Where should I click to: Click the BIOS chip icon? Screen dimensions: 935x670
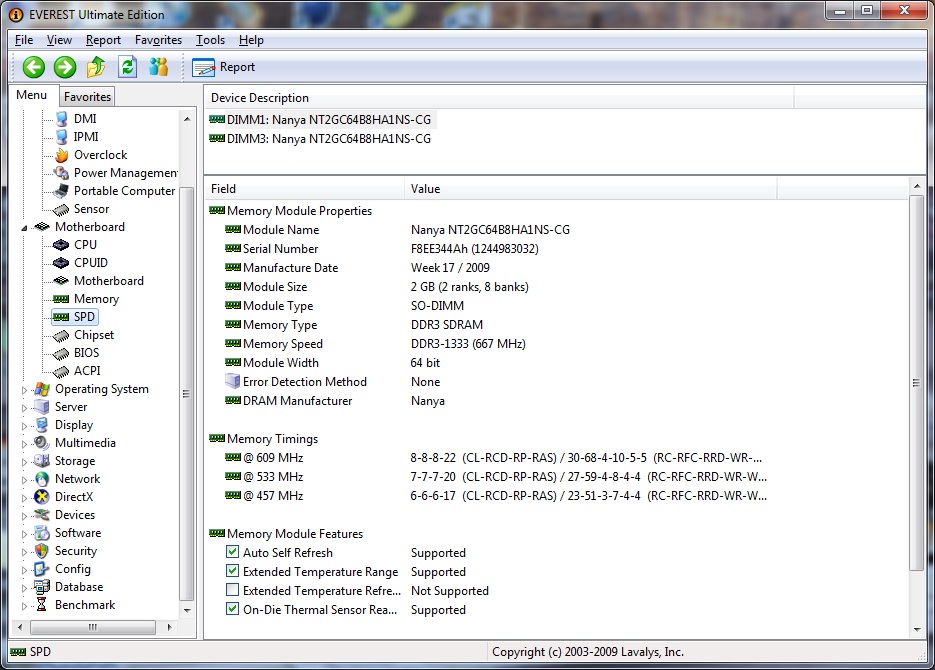[61, 354]
